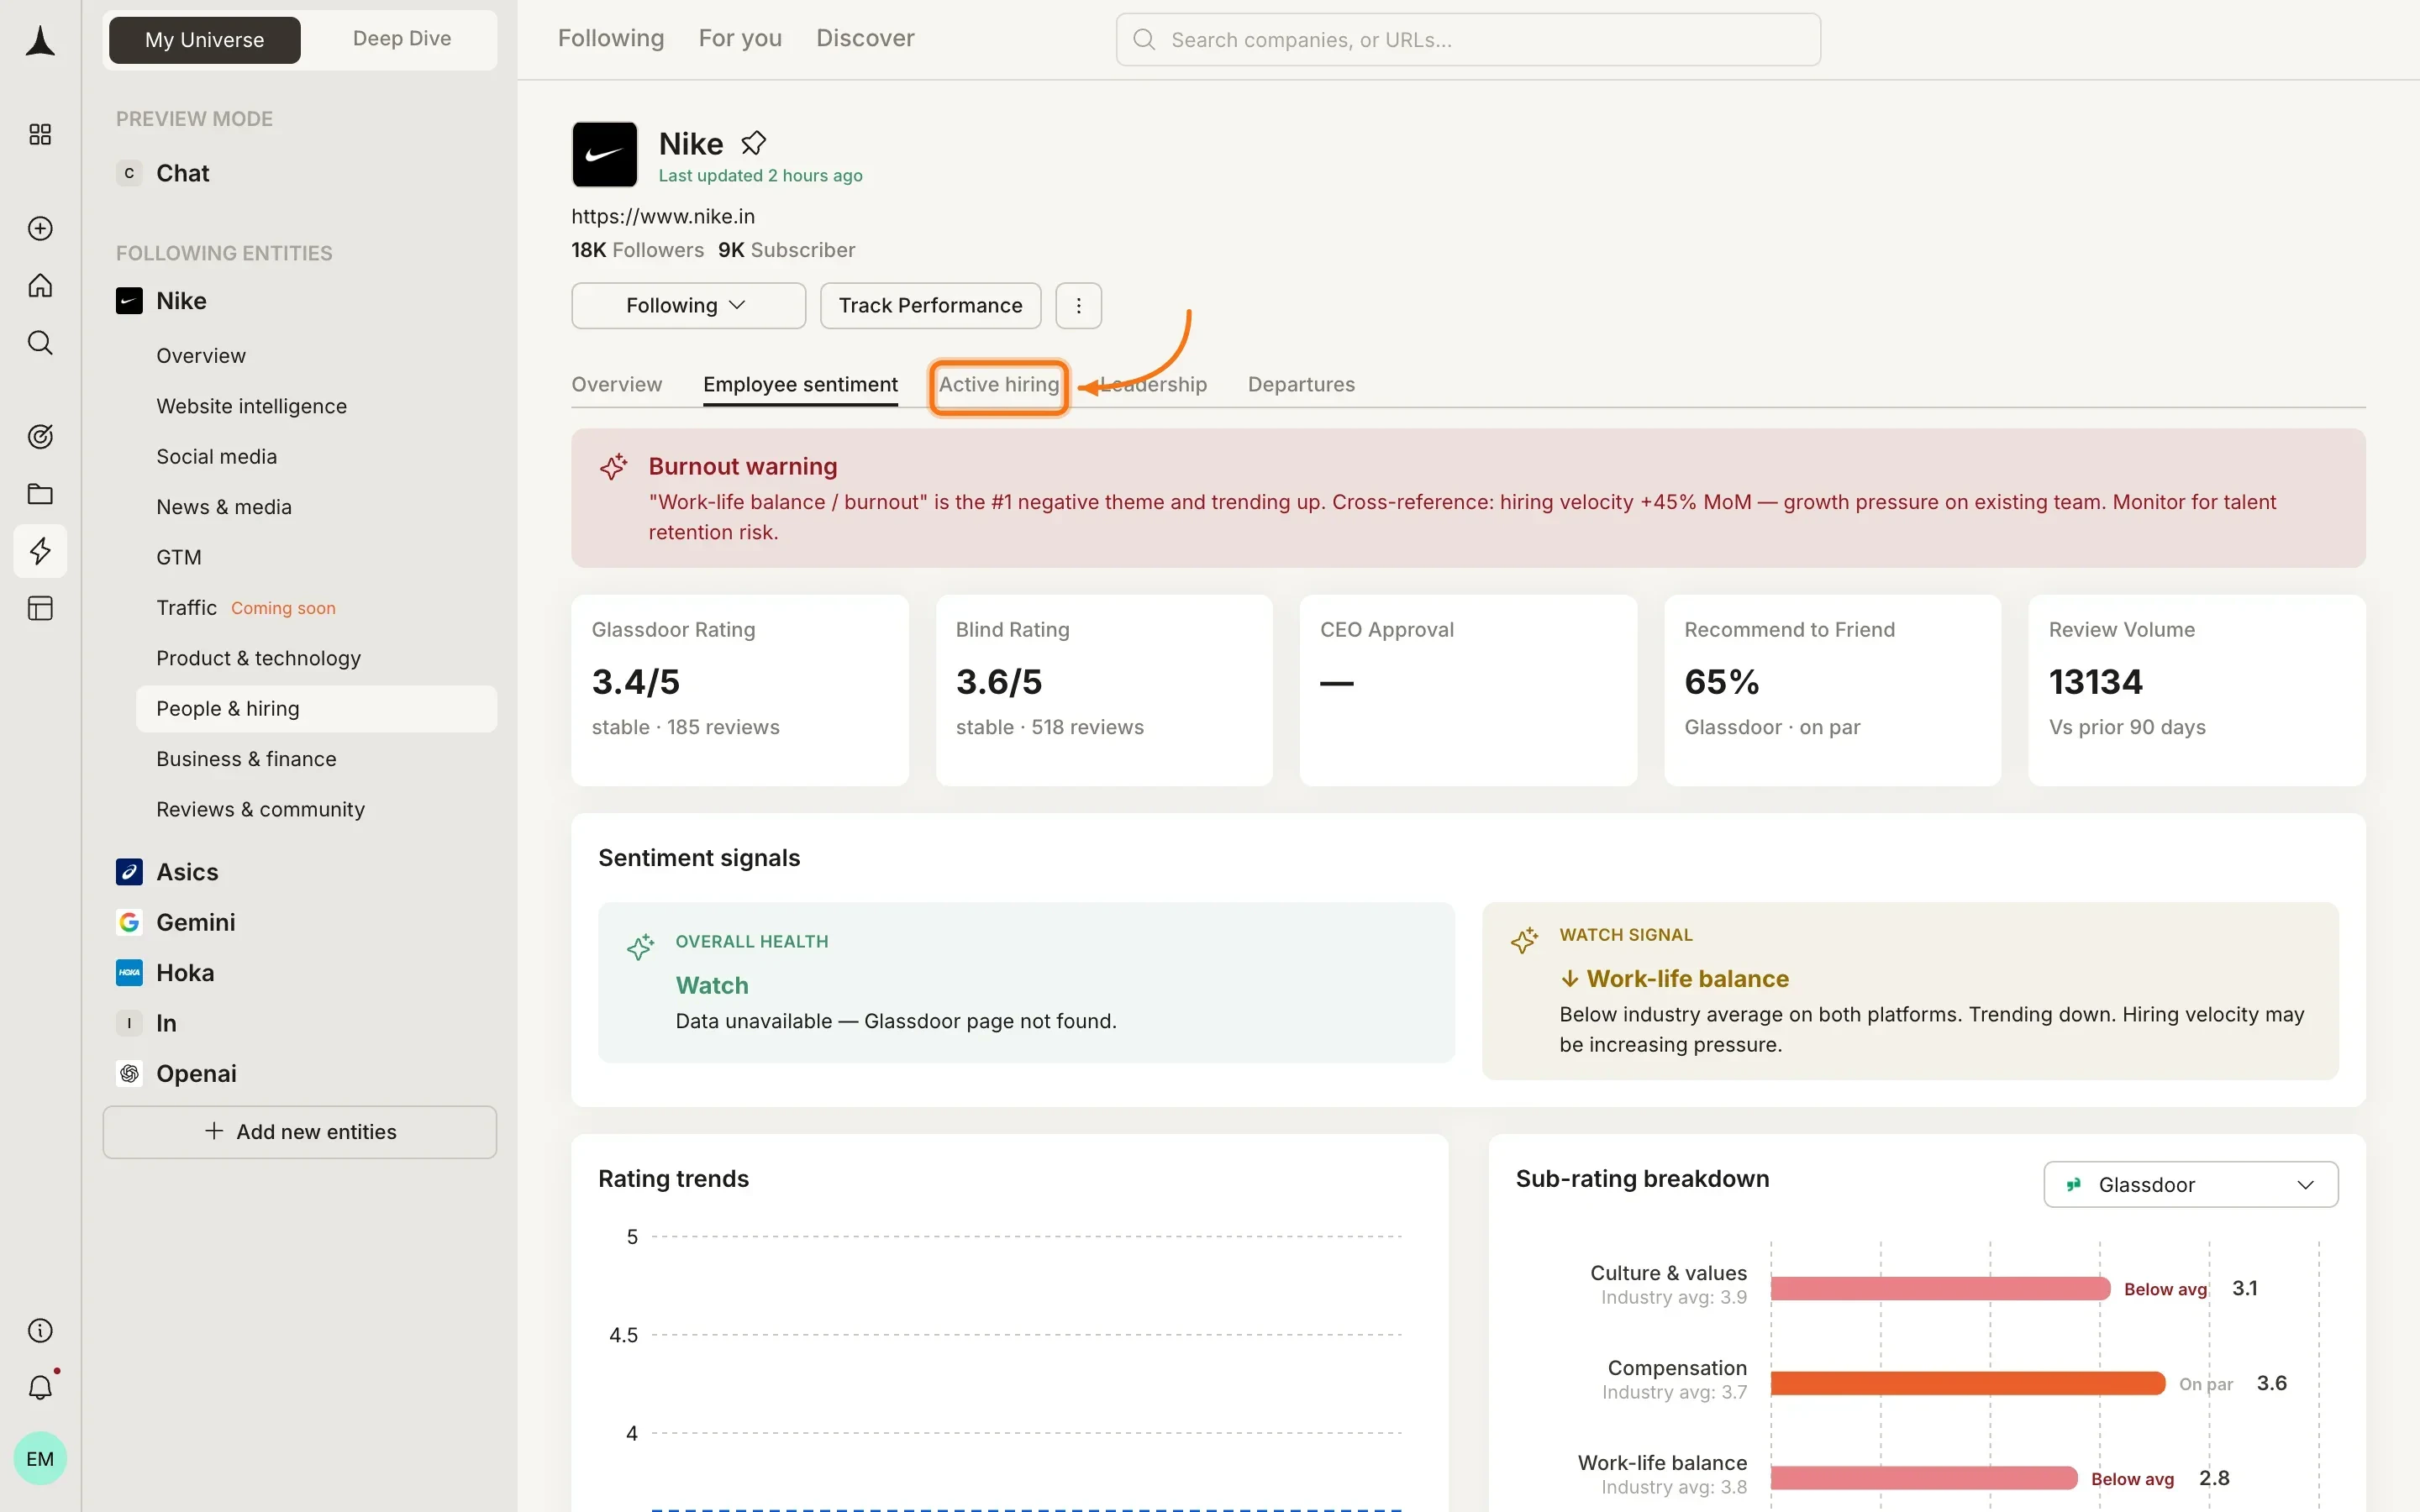This screenshot has height=1512, width=2420.
Task: Open Product & technology in sidebar
Action: [x=258, y=658]
